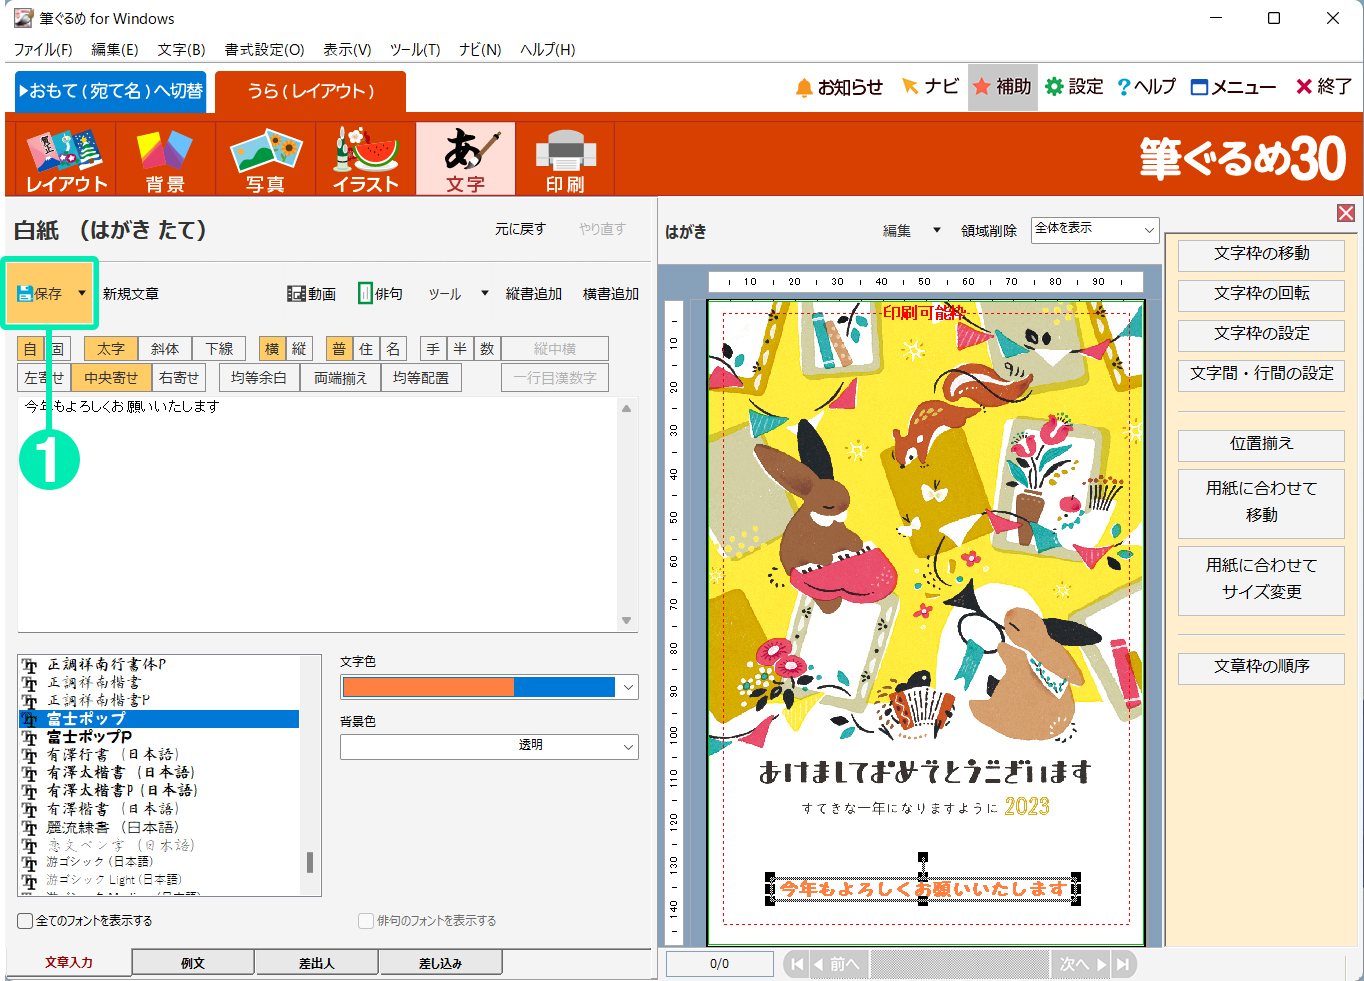This screenshot has height=981, width=1364.
Task: Select the 背景 background icon
Action: tap(165, 159)
